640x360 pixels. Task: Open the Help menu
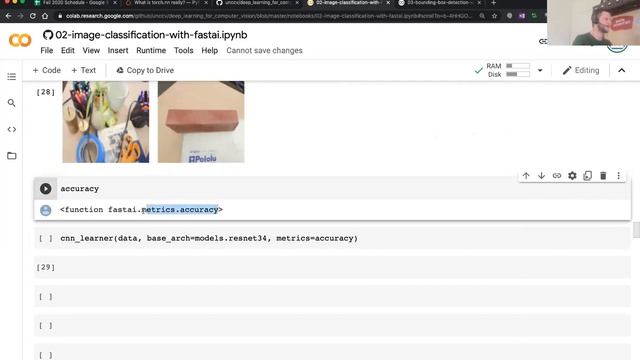(x=209, y=51)
